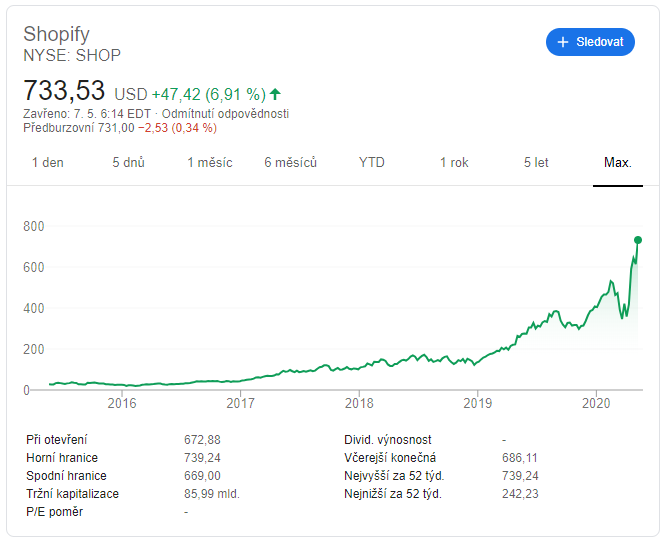Click the green up arrow next to percent change
665x545 pixels.
tap(275, 94)
